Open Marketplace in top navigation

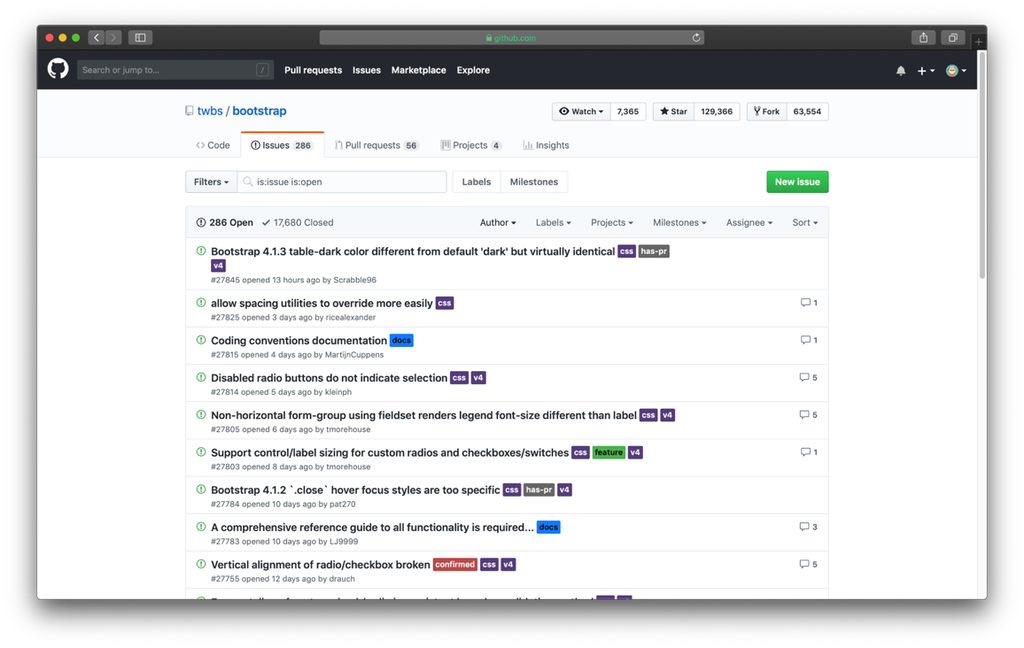[x=419, y=70]
